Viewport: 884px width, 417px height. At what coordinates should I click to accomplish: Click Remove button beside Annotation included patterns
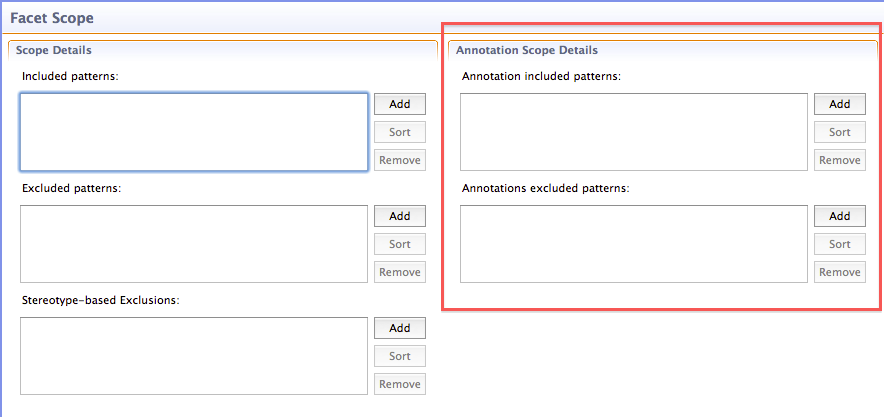(x=839, y=160)
